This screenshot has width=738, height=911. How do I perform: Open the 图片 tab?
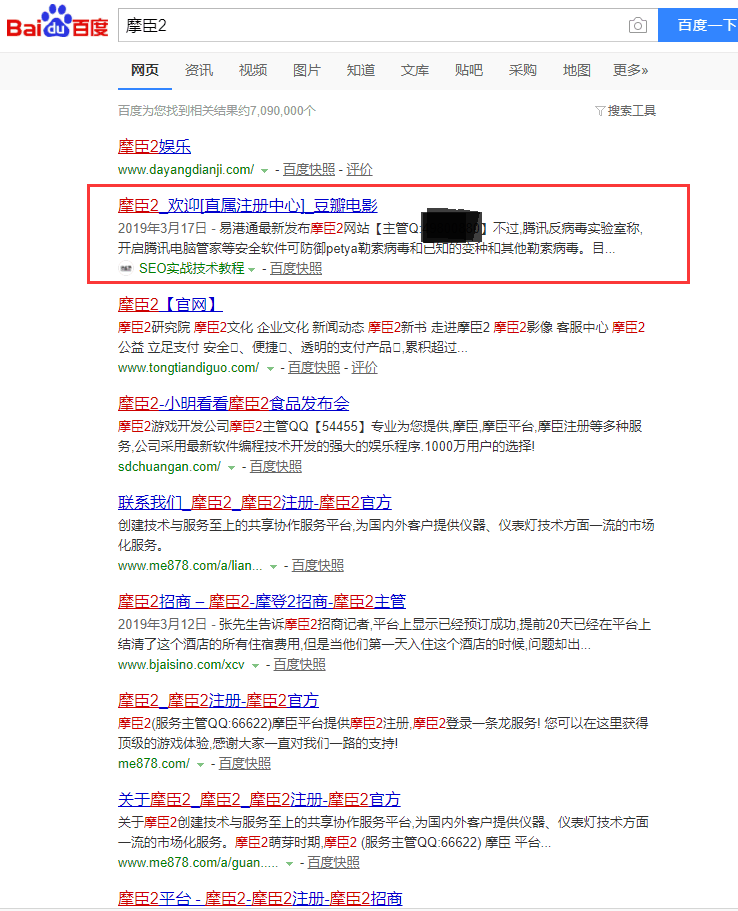coord(307,70)
